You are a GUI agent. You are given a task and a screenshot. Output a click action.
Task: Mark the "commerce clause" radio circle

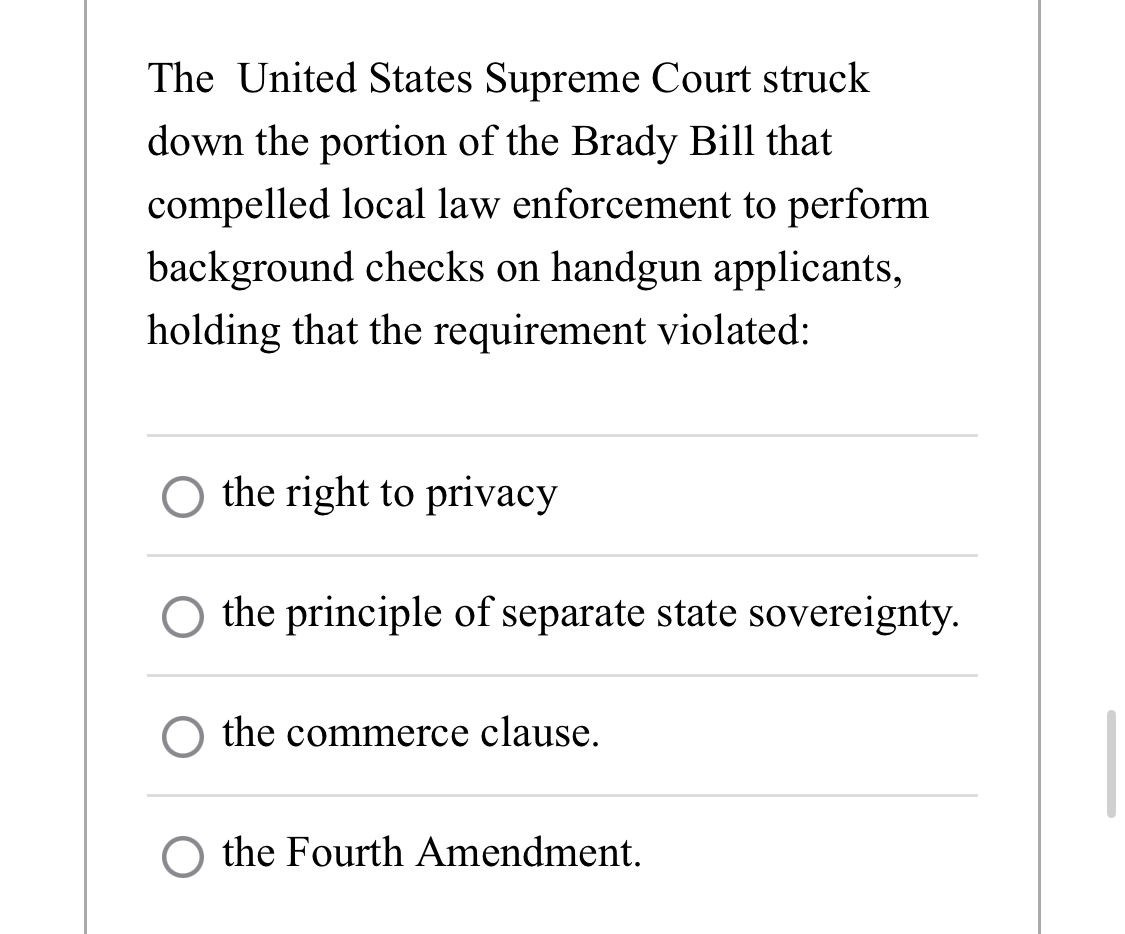[182, 737]
